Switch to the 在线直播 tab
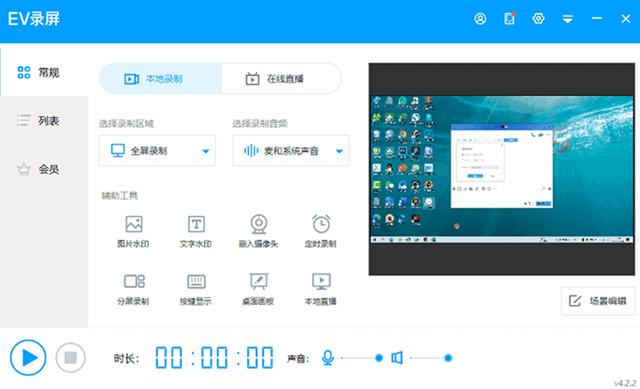The height and width of the screenshot is (389, 640). tap(281, 78)
